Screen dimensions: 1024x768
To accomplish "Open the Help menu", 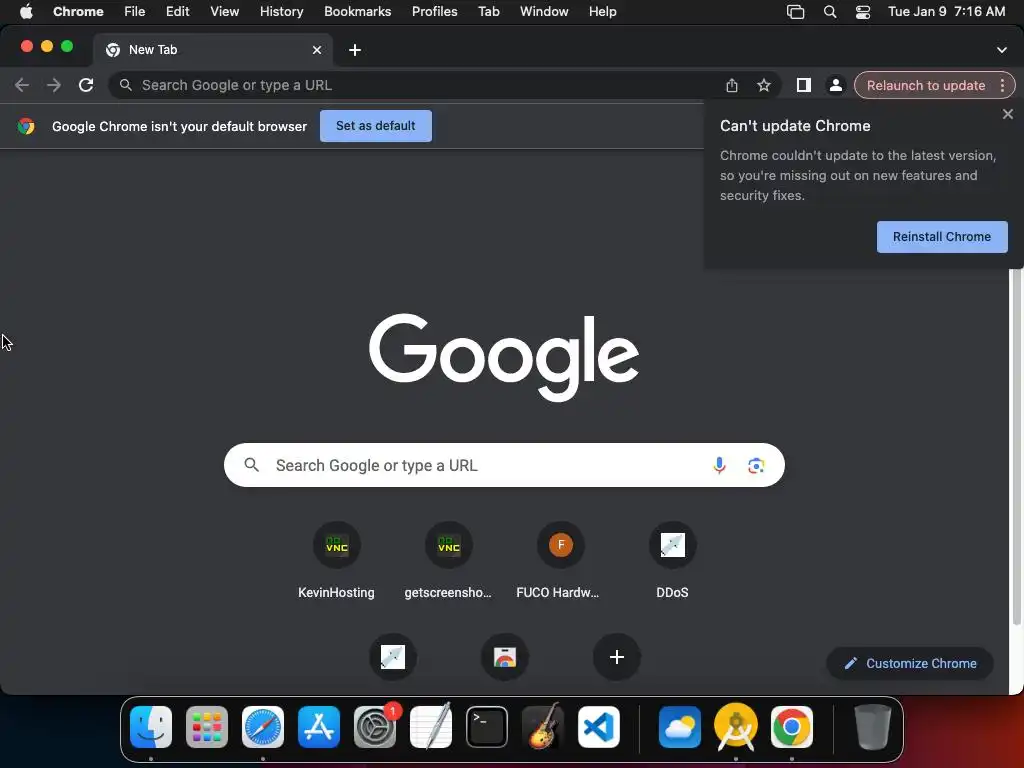I will [602, 12].
